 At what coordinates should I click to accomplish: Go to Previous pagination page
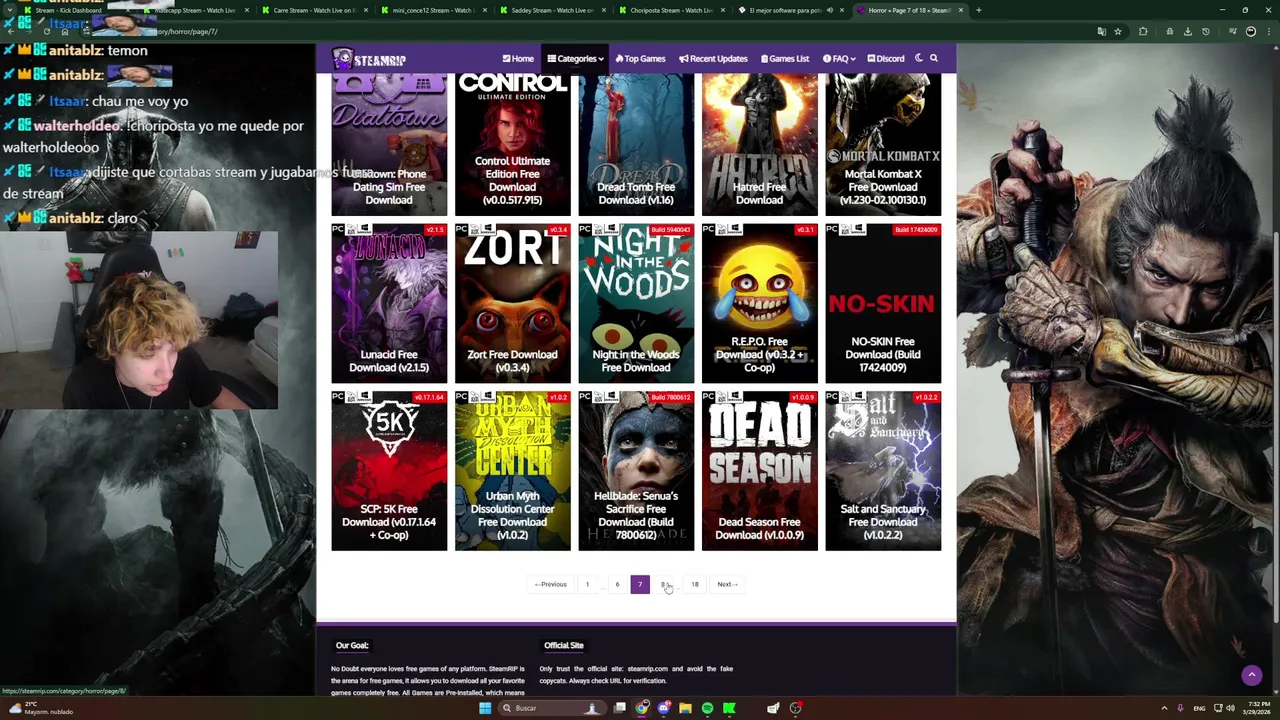point(550,584)
